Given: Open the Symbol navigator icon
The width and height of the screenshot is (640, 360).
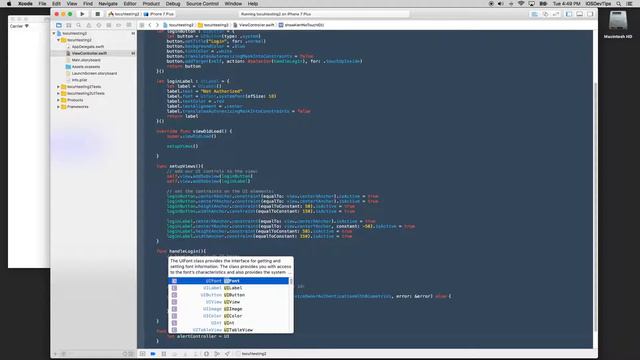Looking at the screenshot, I should pyautogui.click(x=69, y=25).
